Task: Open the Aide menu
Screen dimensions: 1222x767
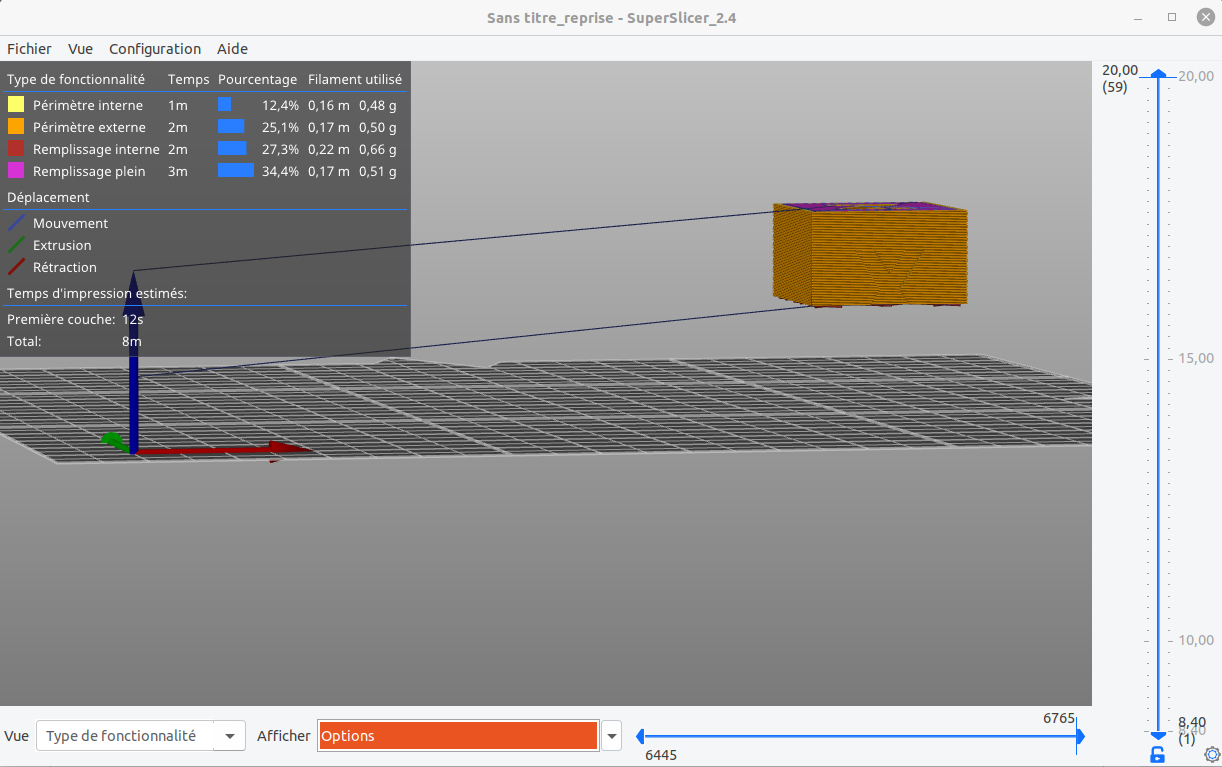Action: pos(232,48)
